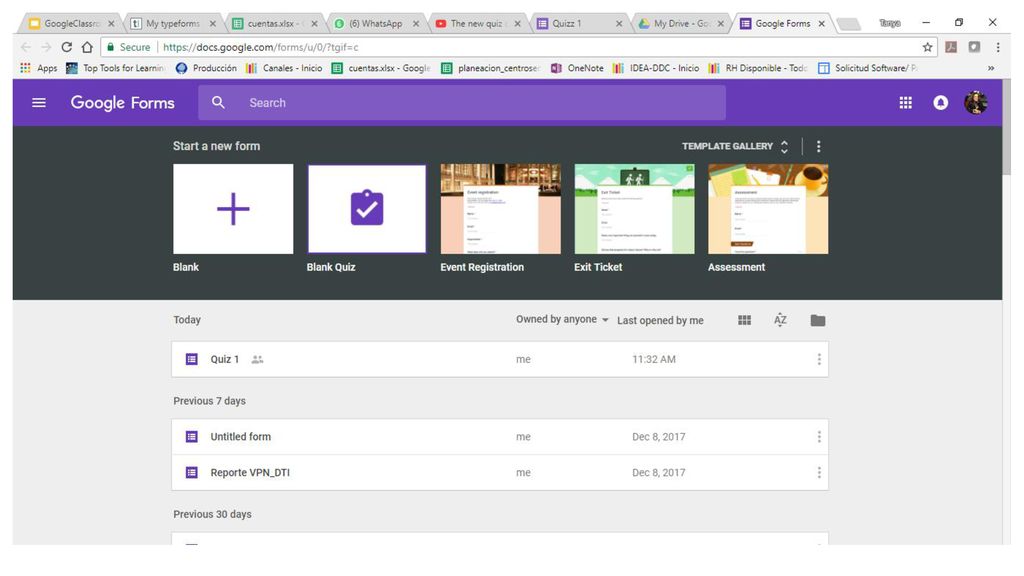This screenshot has height=576, width=1024.
Task: Switch to the GoogleClassroom tab
Action: pos(71,24)
